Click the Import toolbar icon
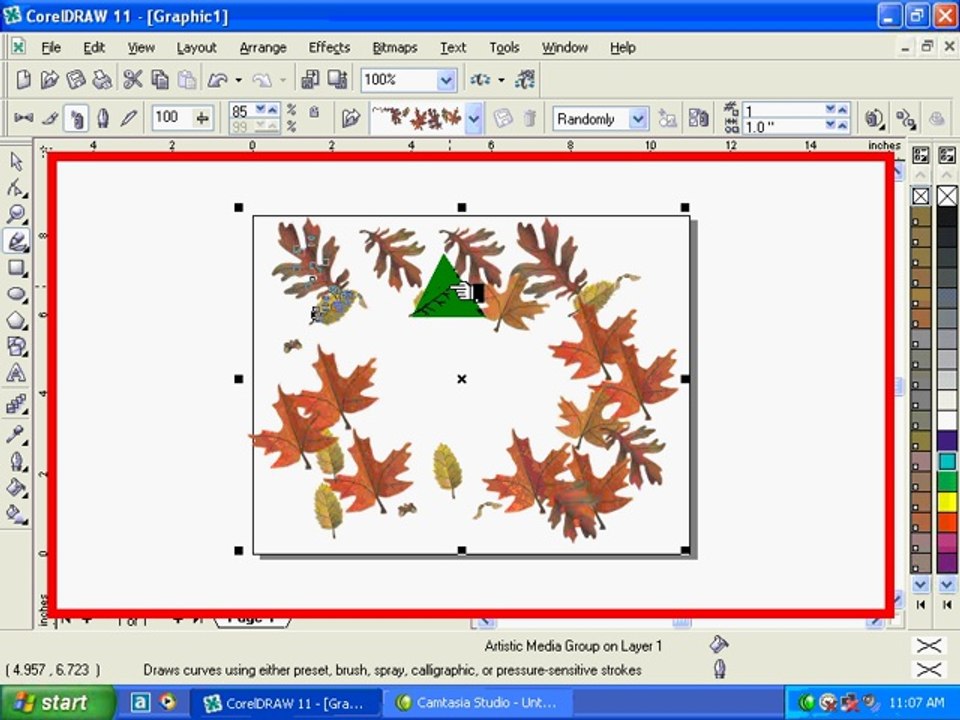 [x=310, y=80]
